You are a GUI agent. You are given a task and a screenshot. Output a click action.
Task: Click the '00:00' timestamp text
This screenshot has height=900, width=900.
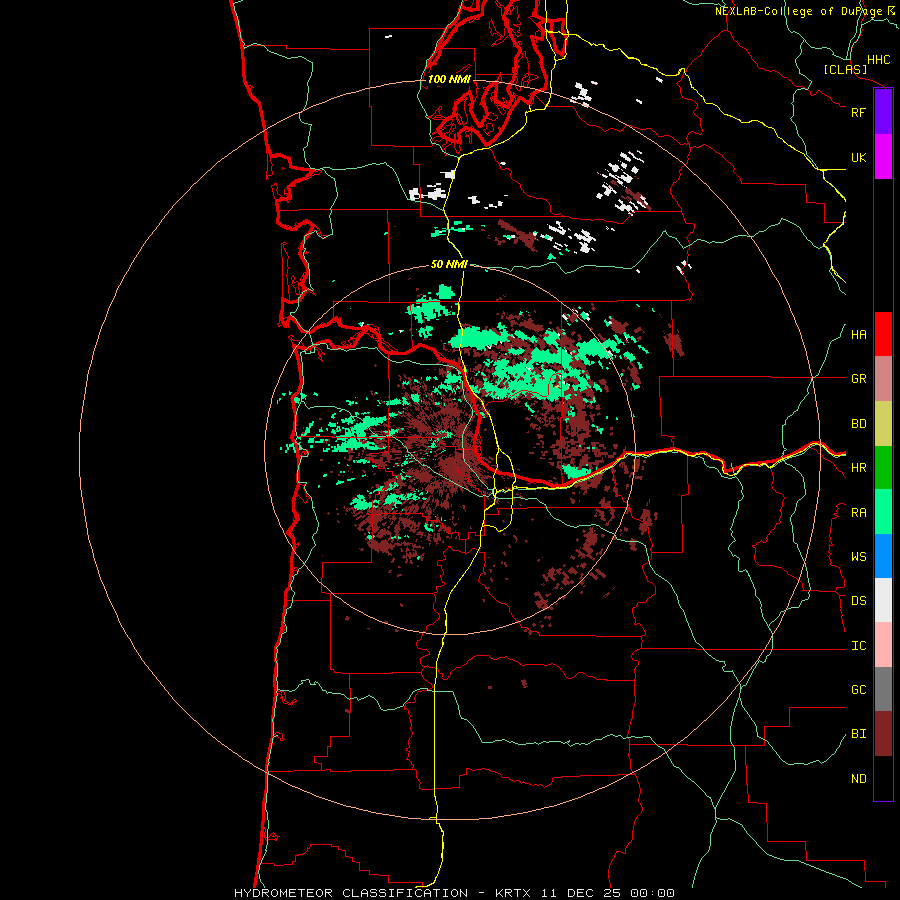coord(652,893)
